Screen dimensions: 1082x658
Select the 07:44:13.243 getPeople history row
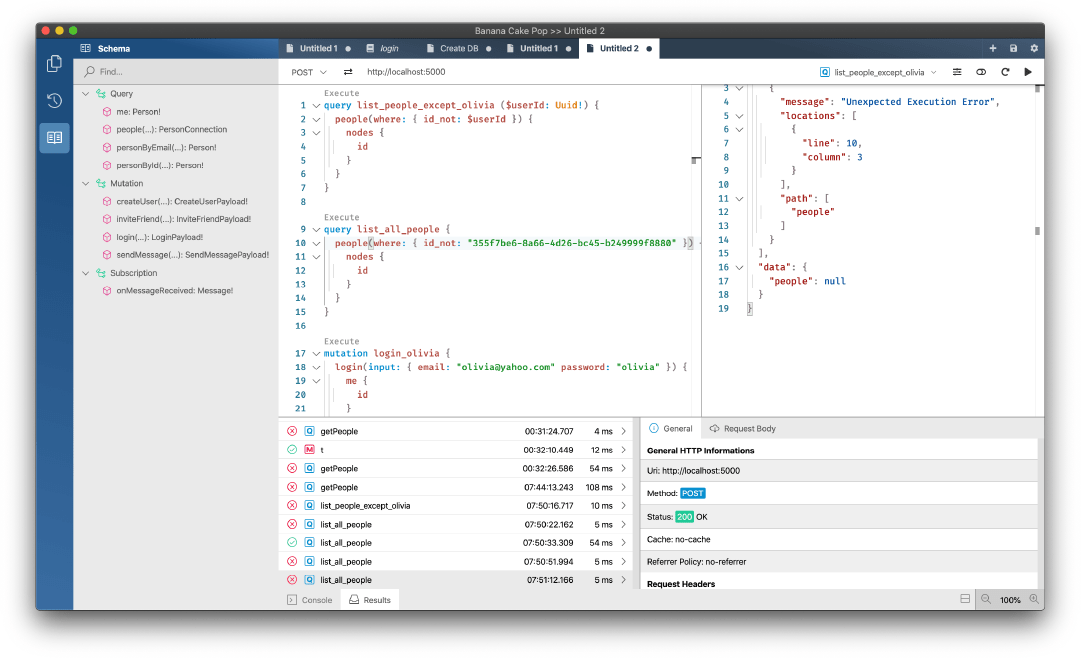[455, 487]
